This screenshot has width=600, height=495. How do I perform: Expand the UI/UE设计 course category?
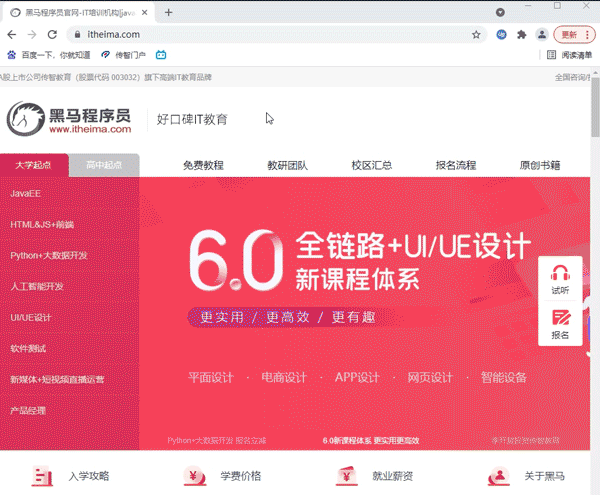tap(30, 317)
